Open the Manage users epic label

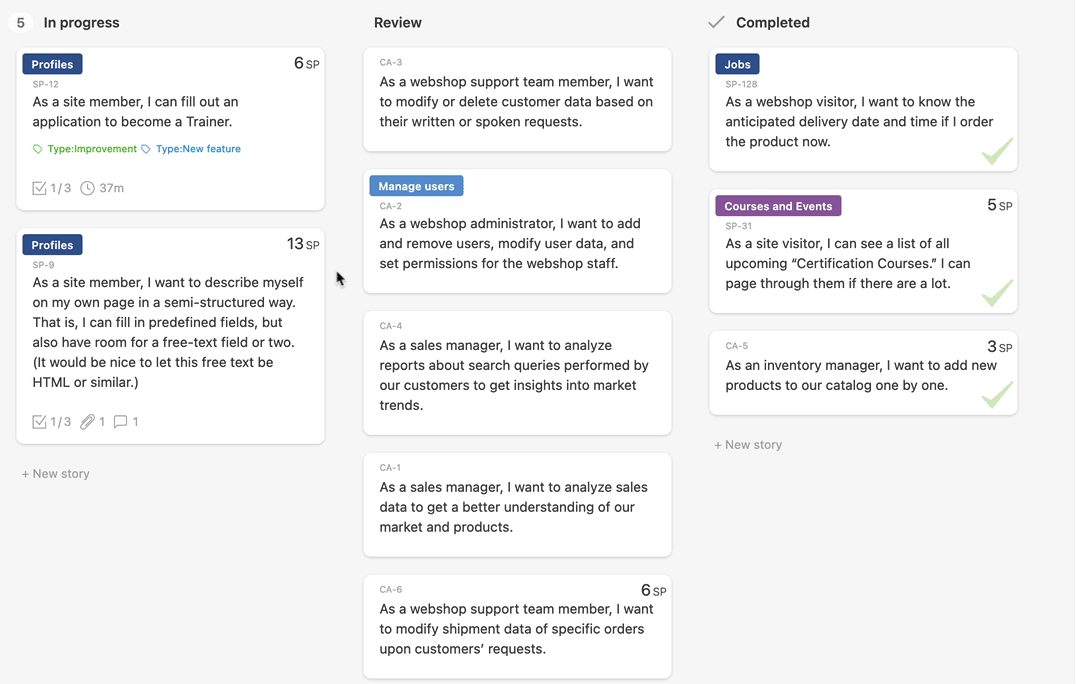pyautogui.click(x=416, y=186)
